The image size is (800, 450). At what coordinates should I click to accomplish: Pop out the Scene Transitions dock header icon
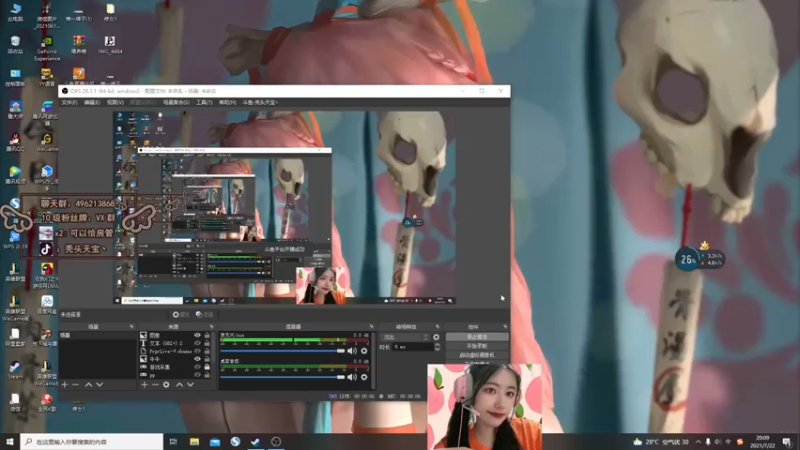pos(437,327)
